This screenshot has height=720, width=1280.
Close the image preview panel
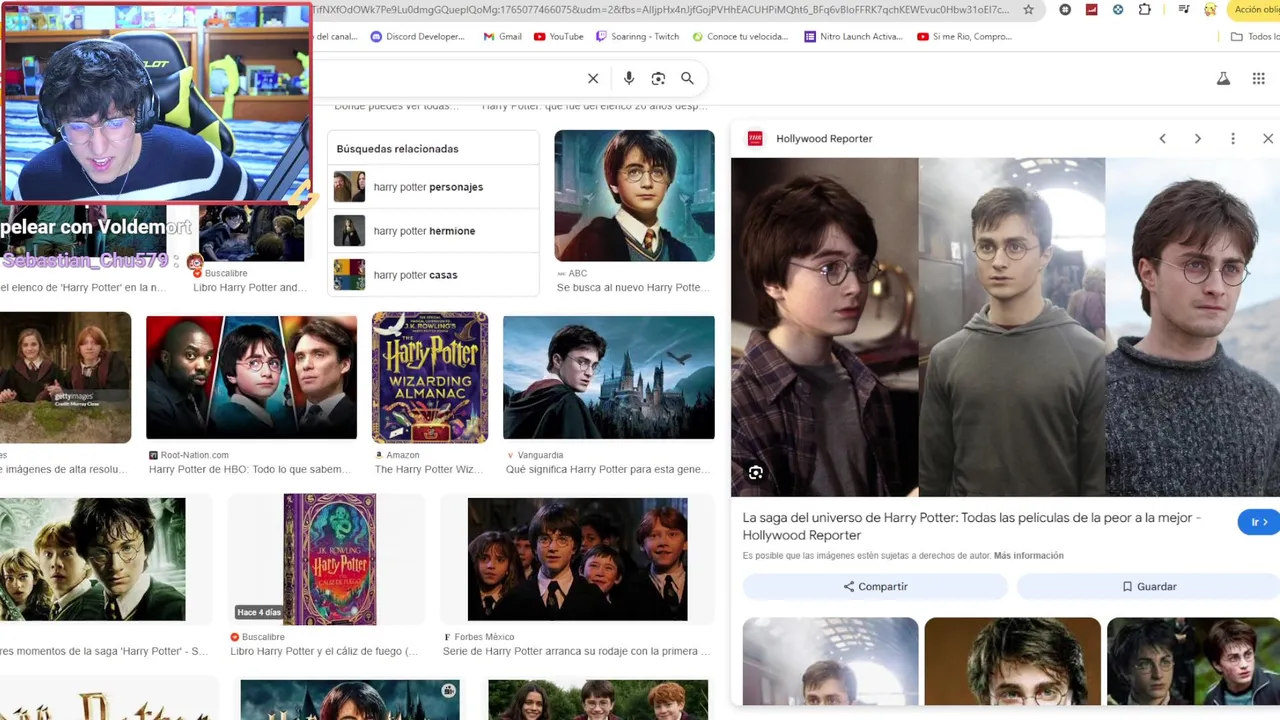pyautogui.click(x=1268, y=139)
